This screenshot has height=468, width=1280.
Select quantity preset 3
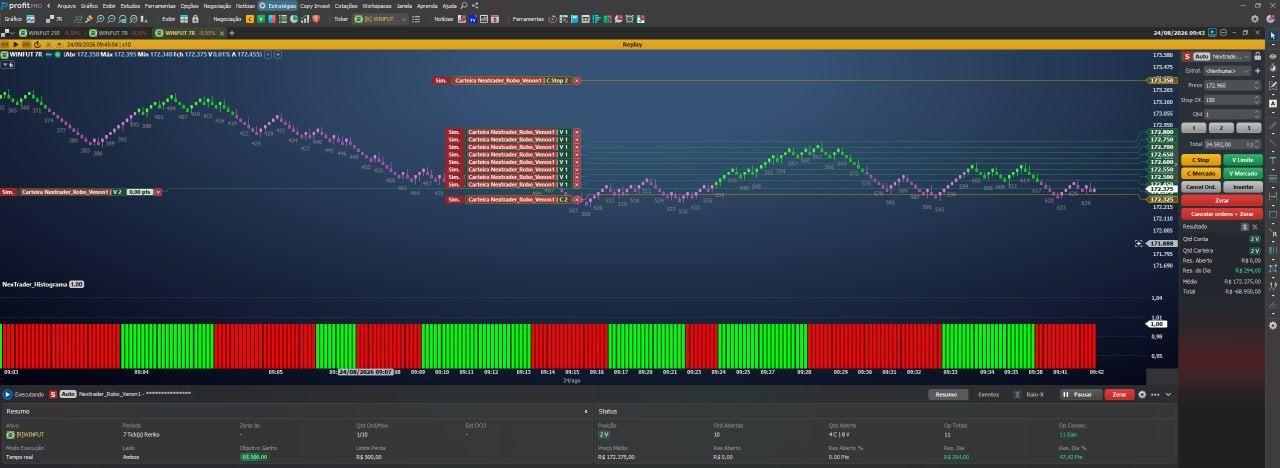tap(1248, 128)
